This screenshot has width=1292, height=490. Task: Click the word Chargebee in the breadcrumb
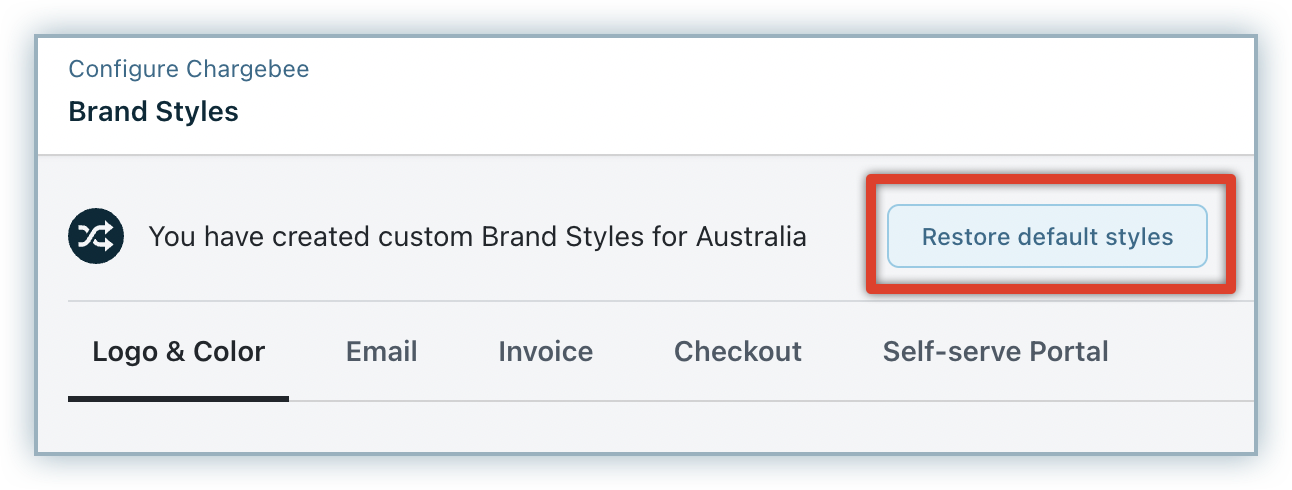tap(248, 69)
